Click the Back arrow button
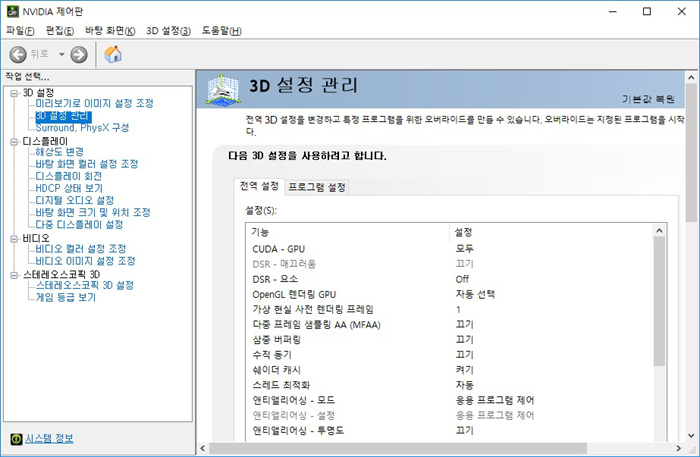This screenshot has width=700, height=457. tap(18, 54)
